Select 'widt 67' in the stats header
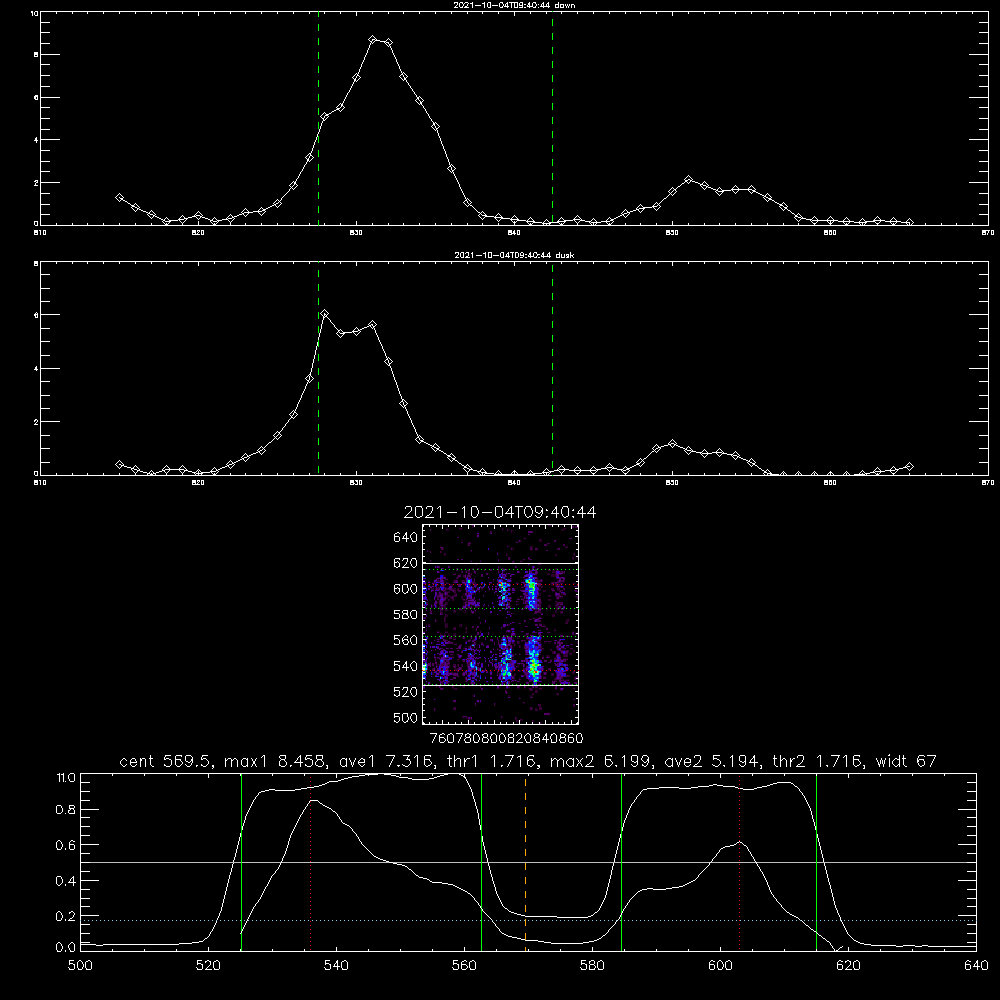Screen dimensions: 1000x1000 click(x=906, y=761)
